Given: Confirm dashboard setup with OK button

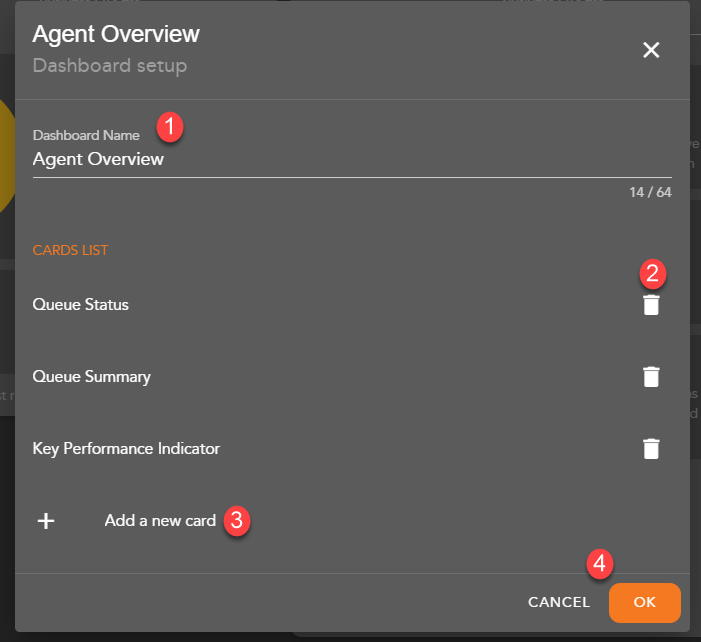Looking at the screenshot, I should 644,602.
